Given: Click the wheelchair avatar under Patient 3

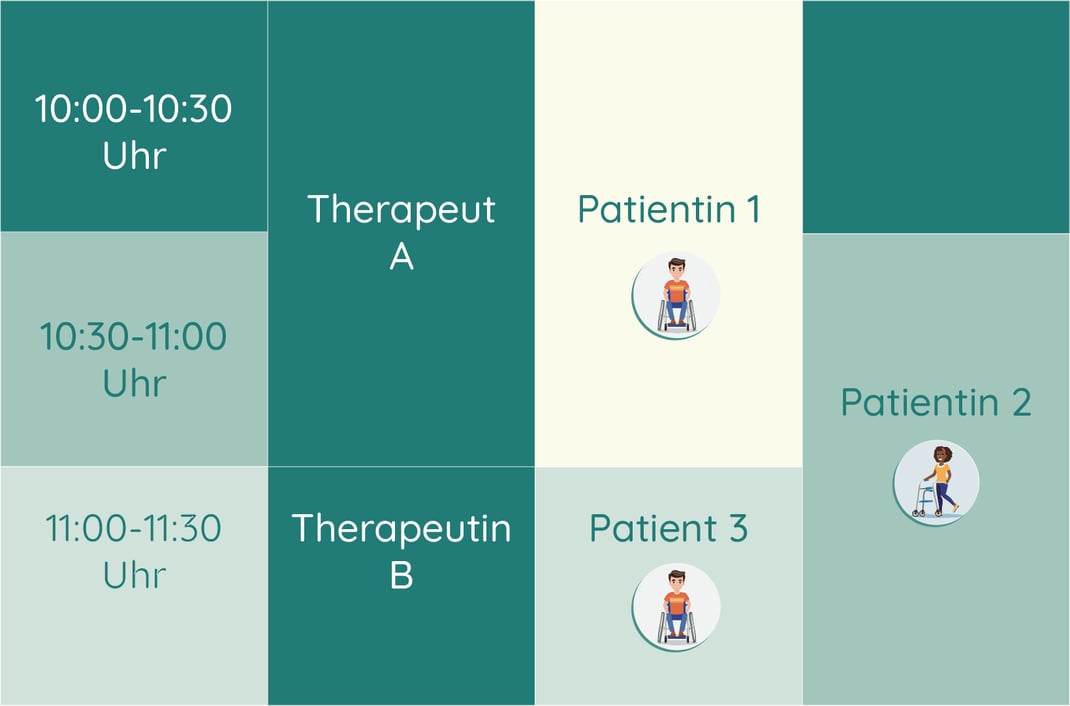Looking at the screenshot, I should tap(676, 607).
